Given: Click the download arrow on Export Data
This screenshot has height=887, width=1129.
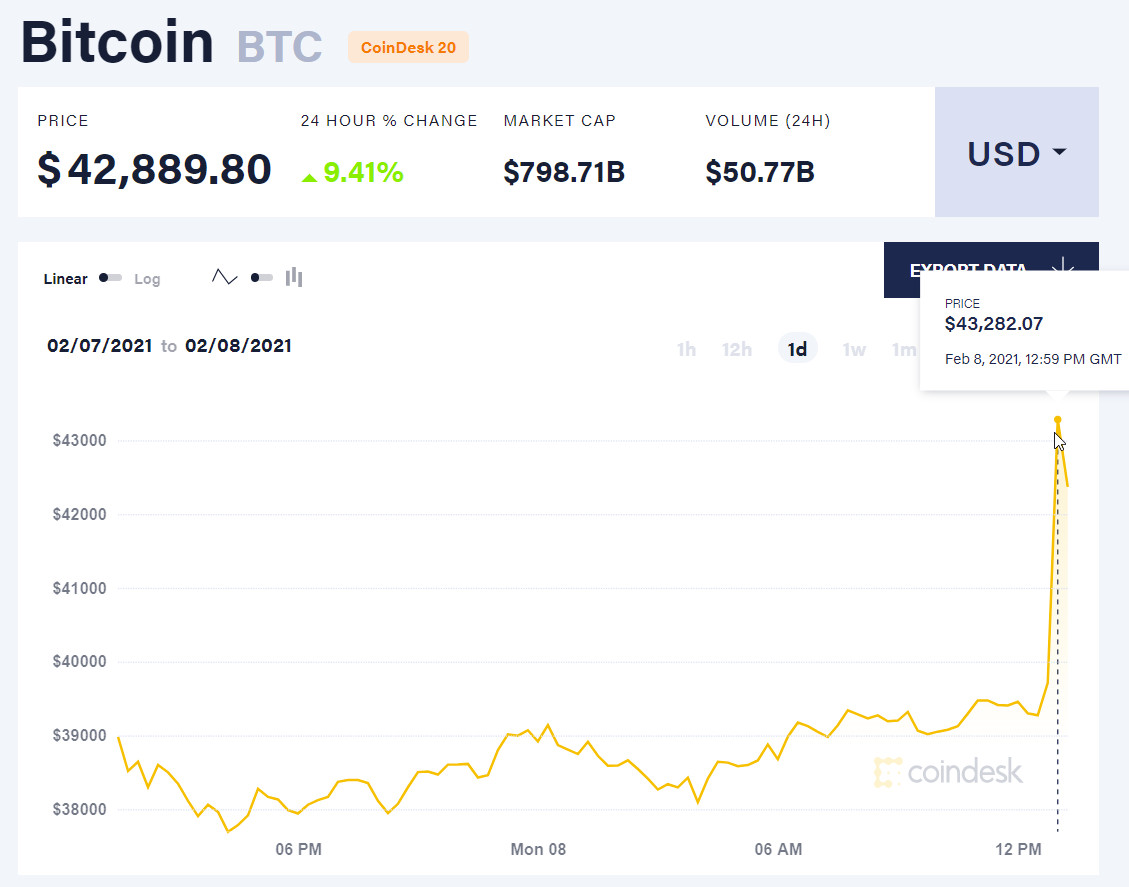Looking at the screenshot, I should [x=1062, y=268].
